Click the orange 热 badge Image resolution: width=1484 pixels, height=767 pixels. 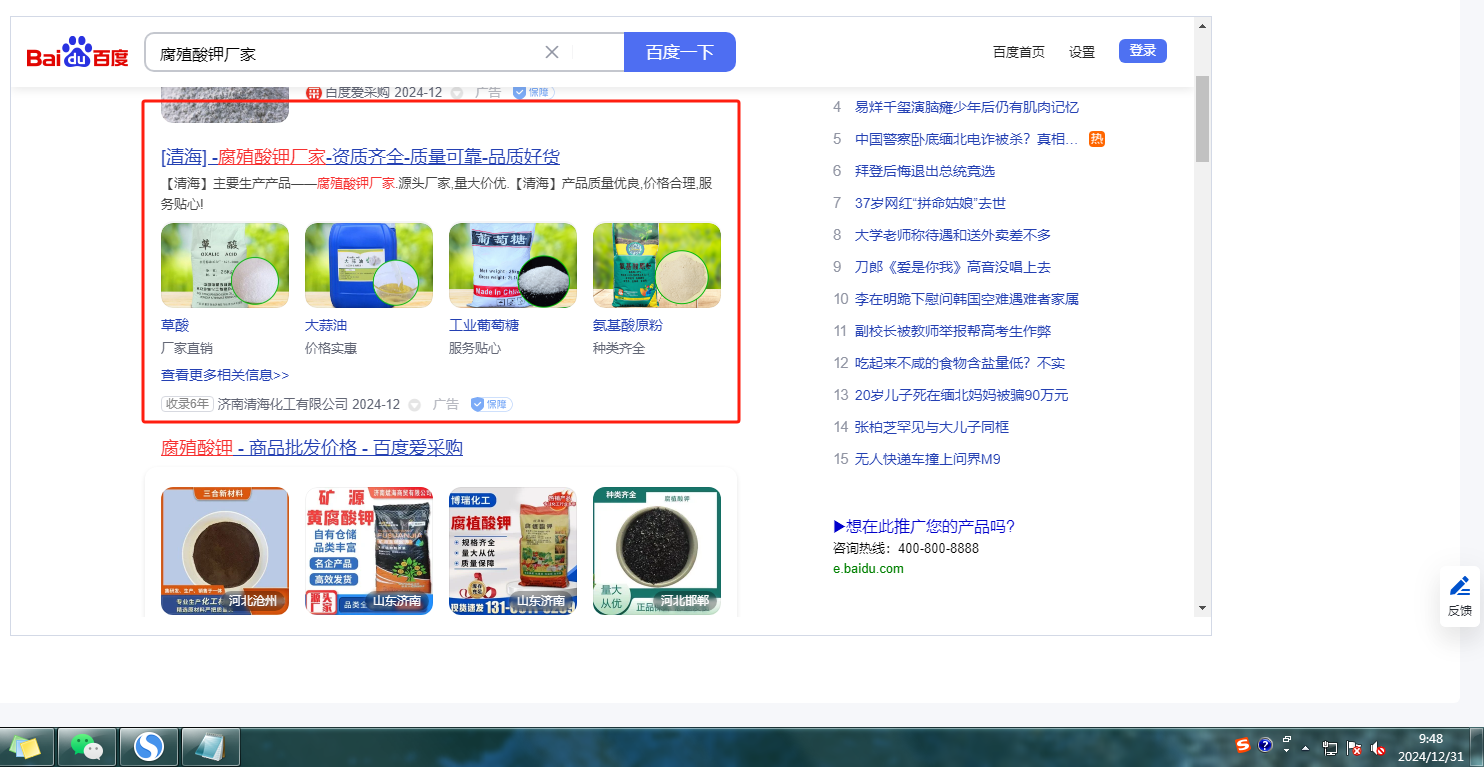pos(1097,139)
